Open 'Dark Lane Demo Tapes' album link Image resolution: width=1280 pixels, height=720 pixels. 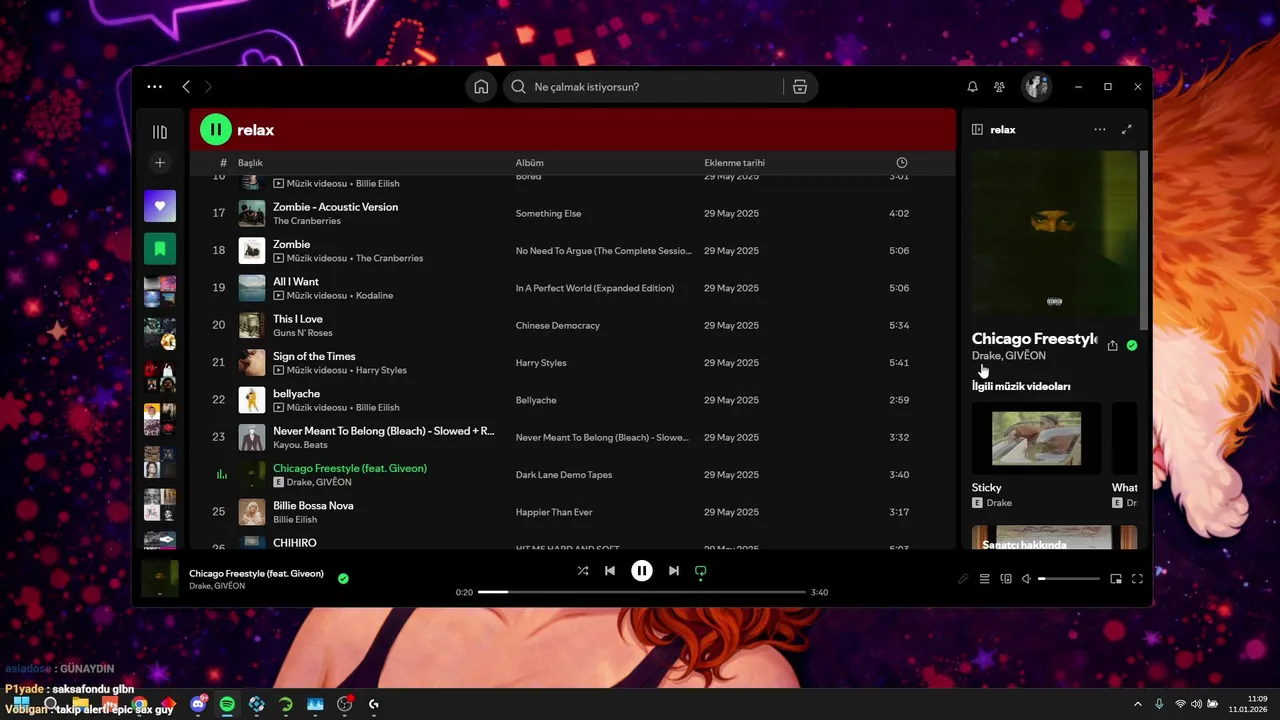coord(564,475)
